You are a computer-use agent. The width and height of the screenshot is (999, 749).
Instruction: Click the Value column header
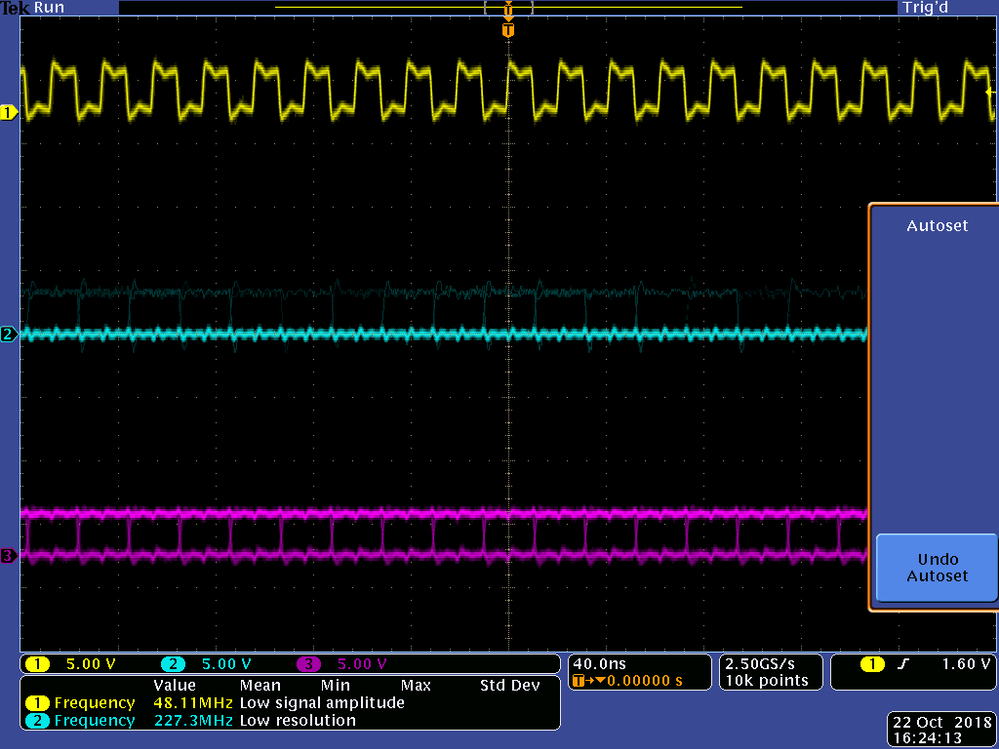point(174,686)
